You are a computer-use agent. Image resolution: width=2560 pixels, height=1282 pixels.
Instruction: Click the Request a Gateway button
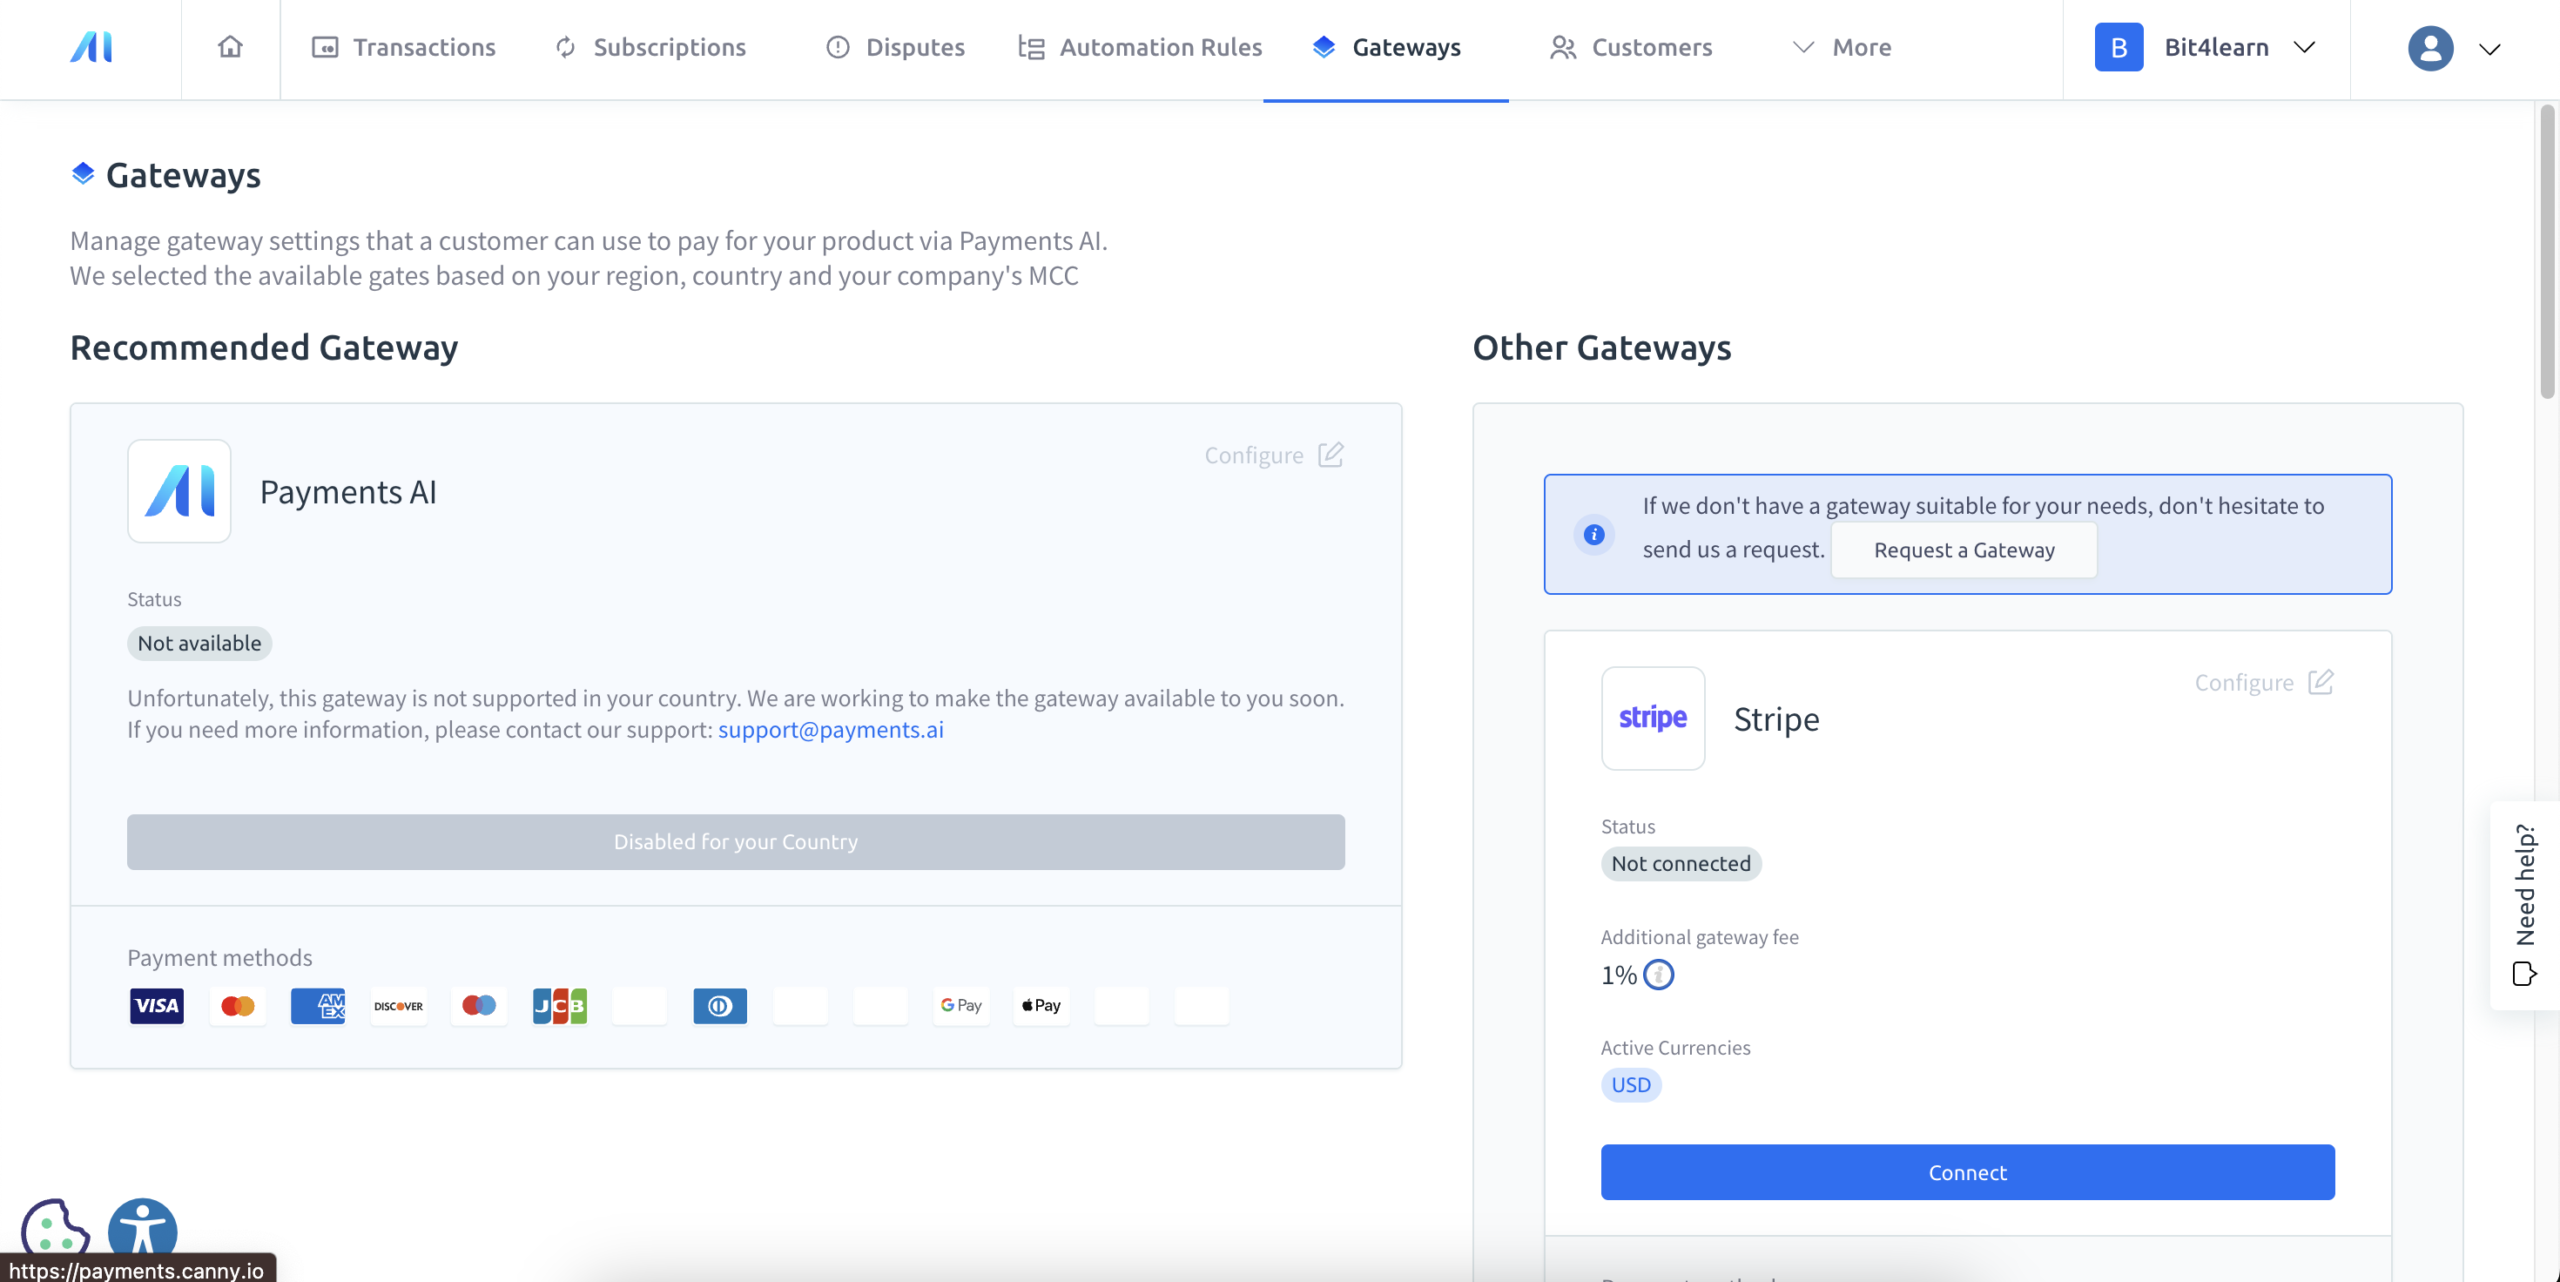(x=1964, y=550)
